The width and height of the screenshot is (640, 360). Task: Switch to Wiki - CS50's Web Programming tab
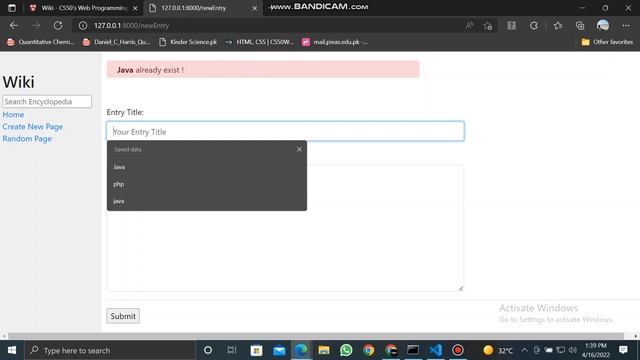click(x=84, y=8)
